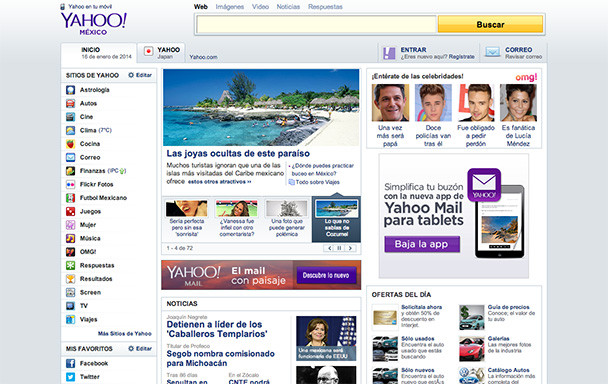Open the Mujer icon
Screen dimensions: 608x384
pos(70,225)
